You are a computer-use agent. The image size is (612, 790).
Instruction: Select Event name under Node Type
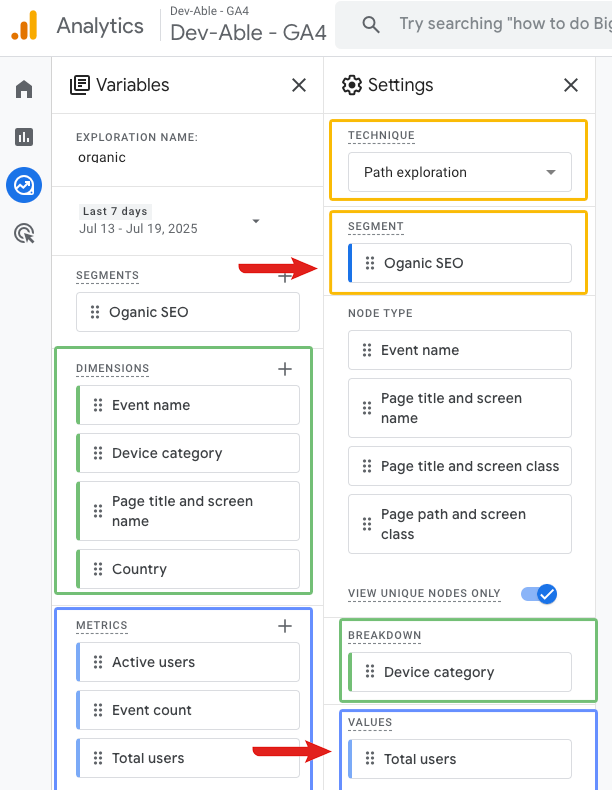click(459, 350)
